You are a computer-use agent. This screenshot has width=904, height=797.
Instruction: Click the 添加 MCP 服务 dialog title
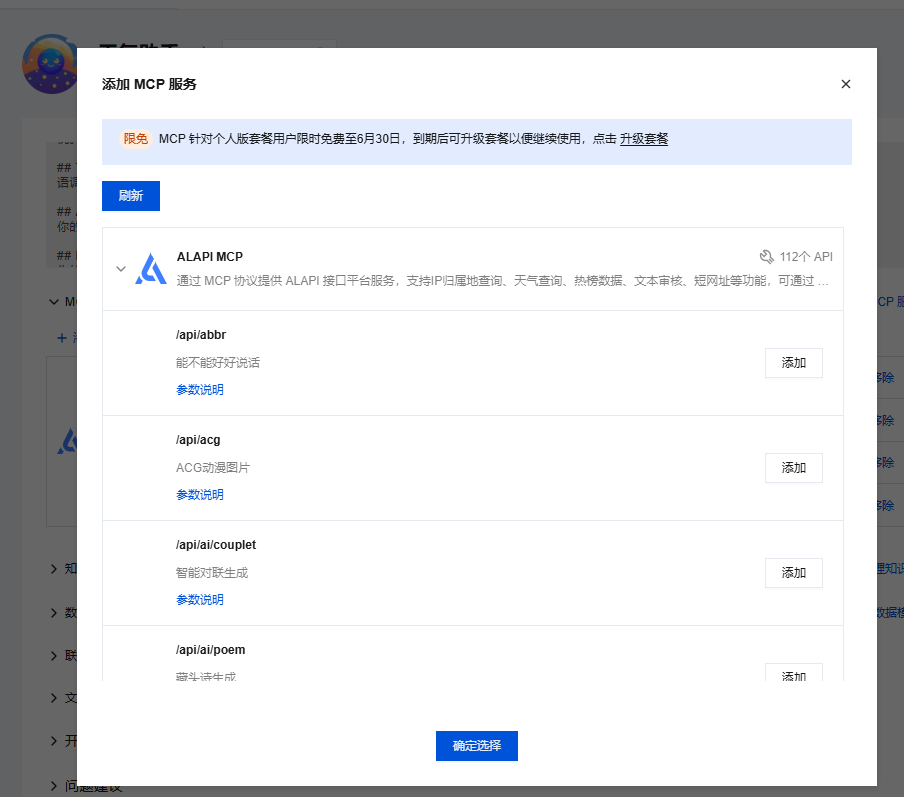[x=149, y=84]
